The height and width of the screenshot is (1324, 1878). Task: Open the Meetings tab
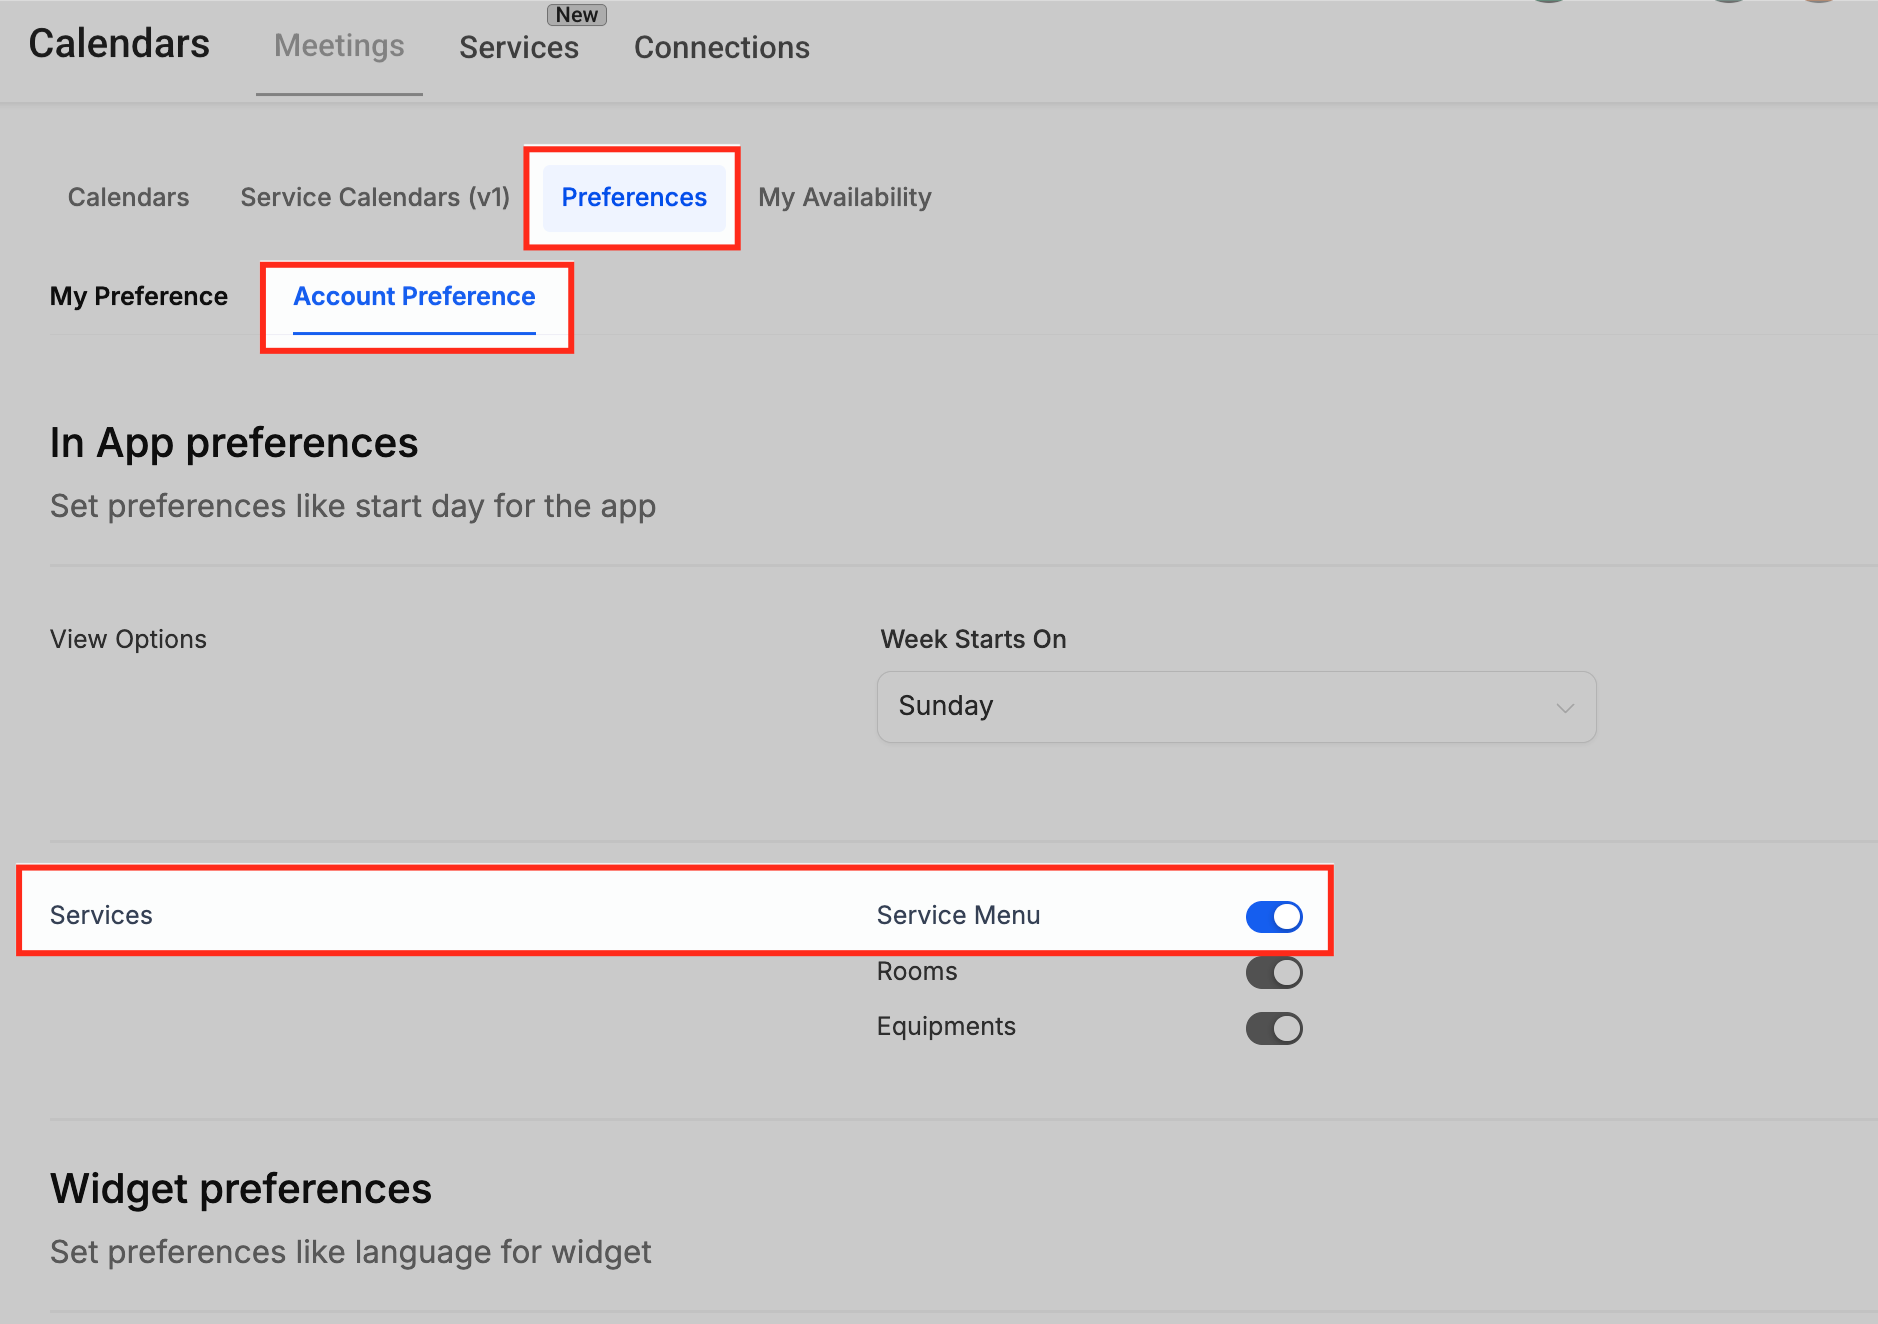pyautogui.click(x=339, y=46)
